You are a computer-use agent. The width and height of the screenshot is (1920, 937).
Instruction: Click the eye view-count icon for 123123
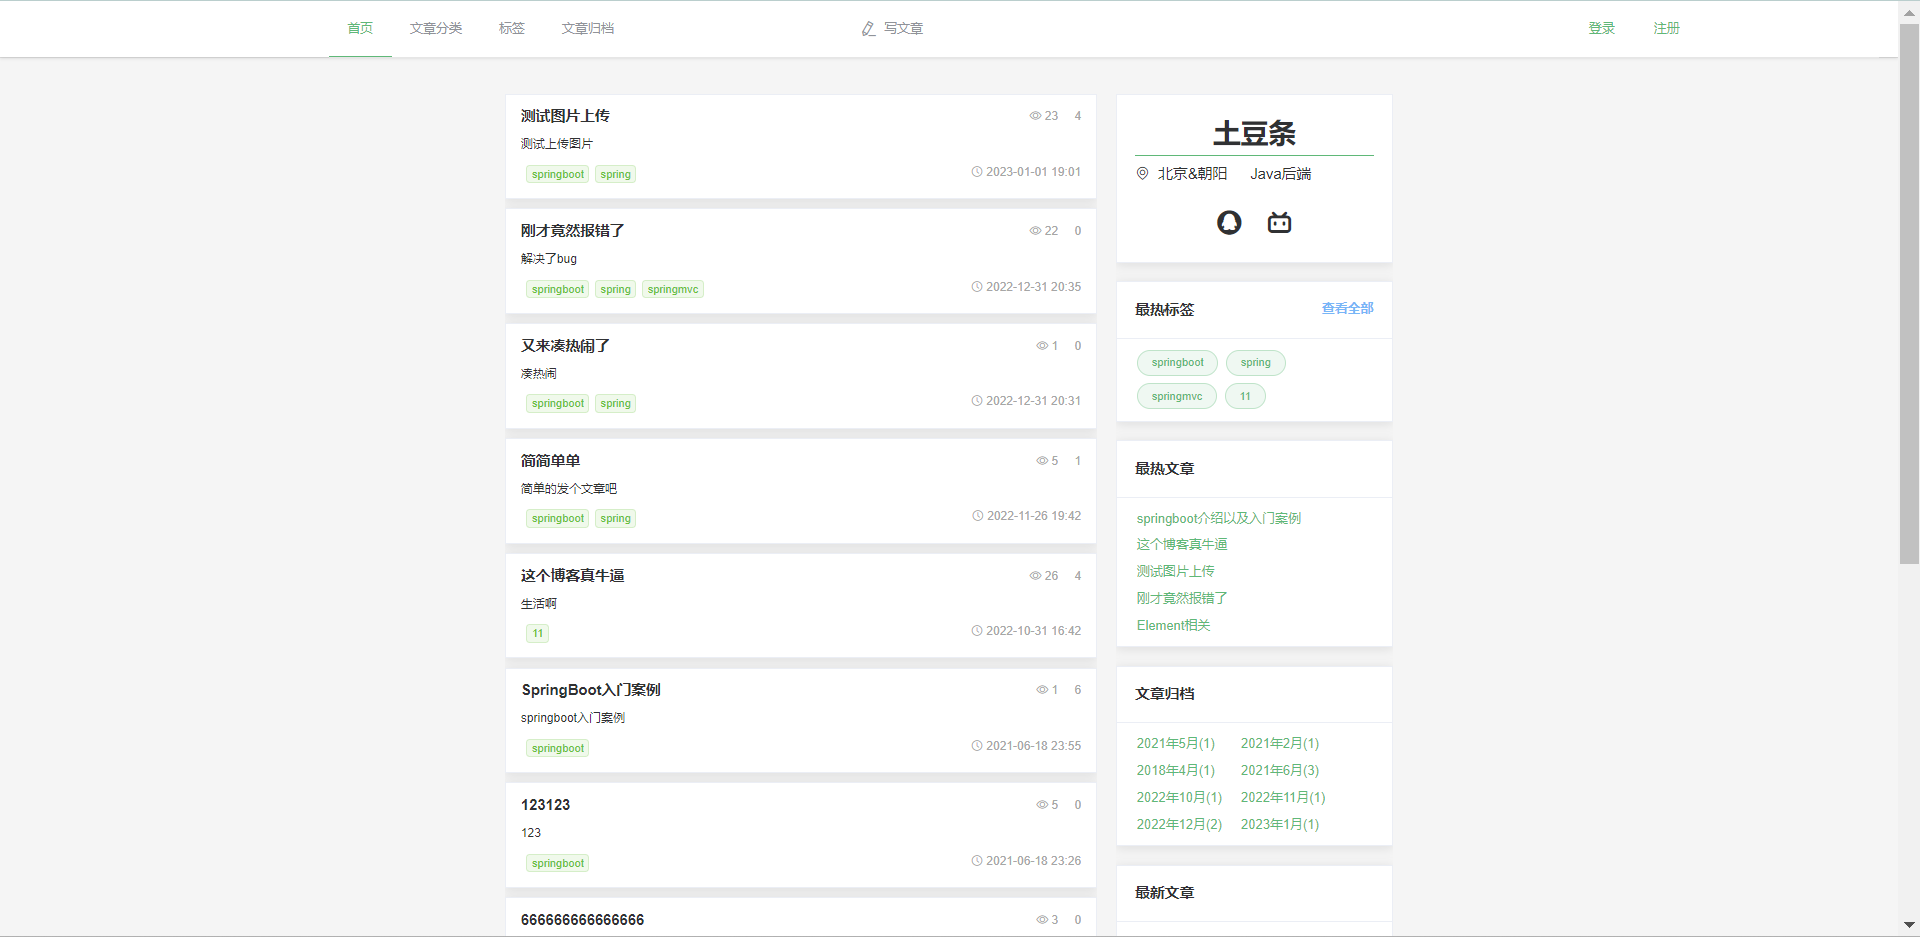pos(1042,805)
